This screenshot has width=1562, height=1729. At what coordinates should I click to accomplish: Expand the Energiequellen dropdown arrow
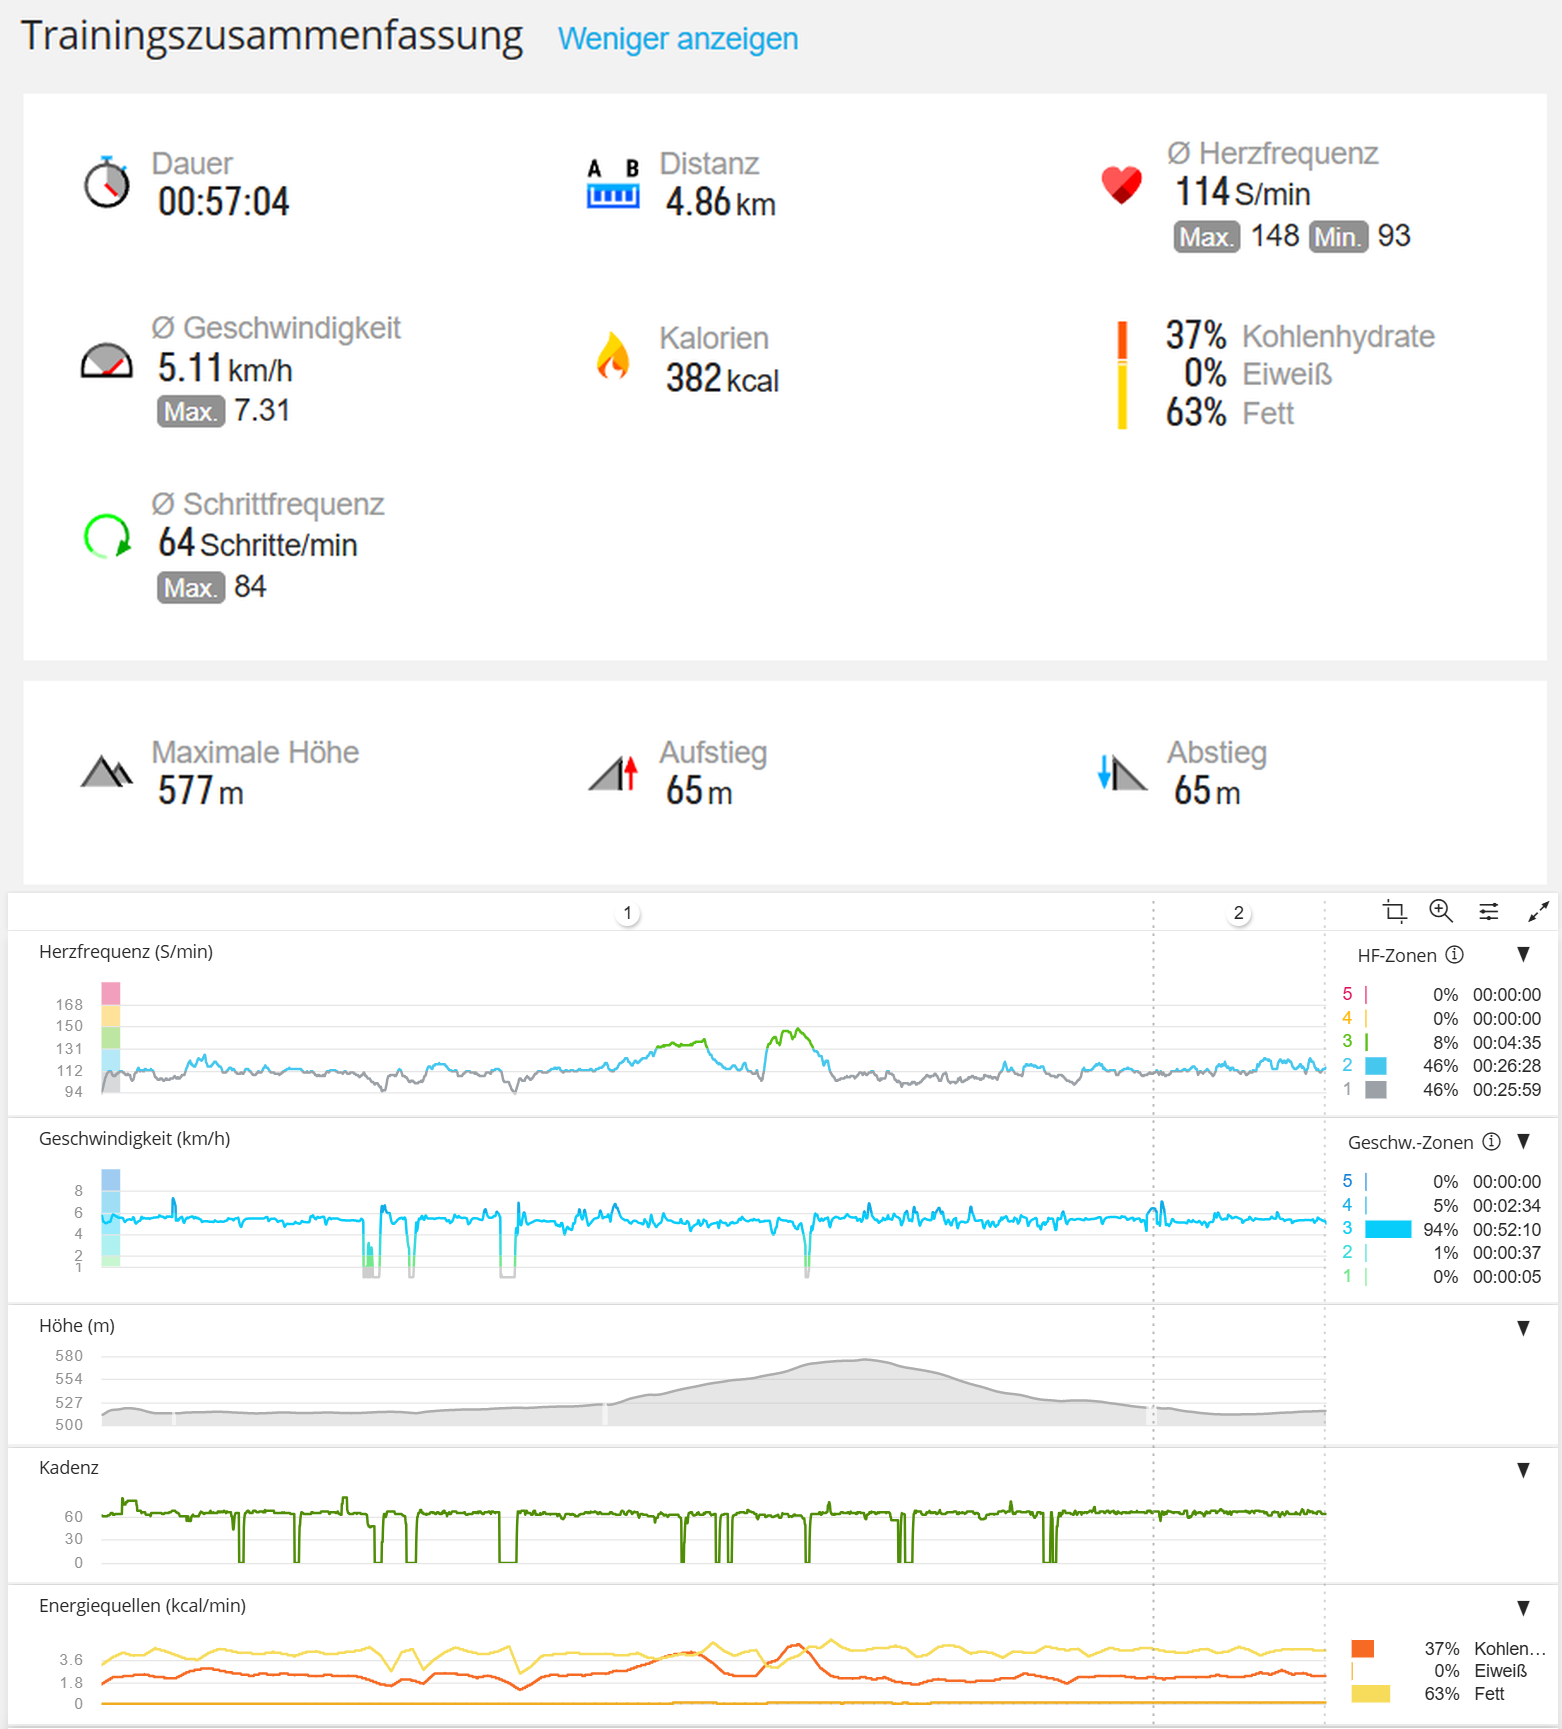(x=1523, y=1609)
